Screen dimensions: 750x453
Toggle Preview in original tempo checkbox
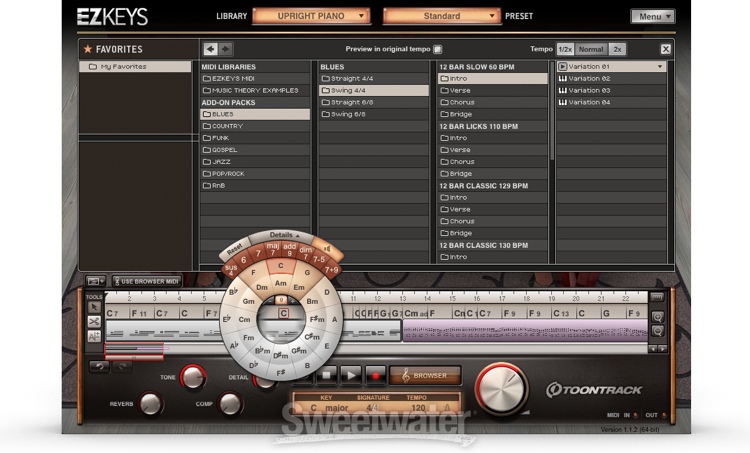tap(437, 49)
